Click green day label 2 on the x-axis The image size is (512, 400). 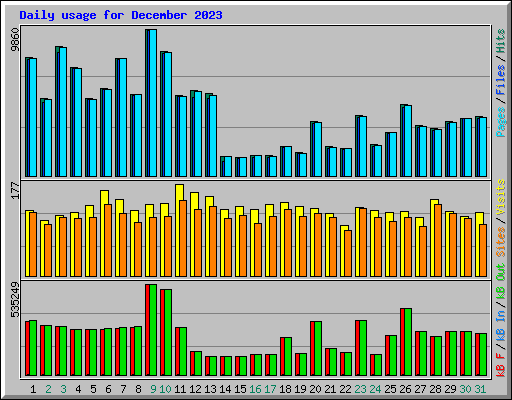coord(48,389)
